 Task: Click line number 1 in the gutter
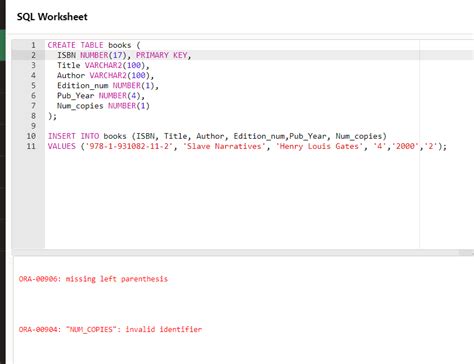coord(33,45)
